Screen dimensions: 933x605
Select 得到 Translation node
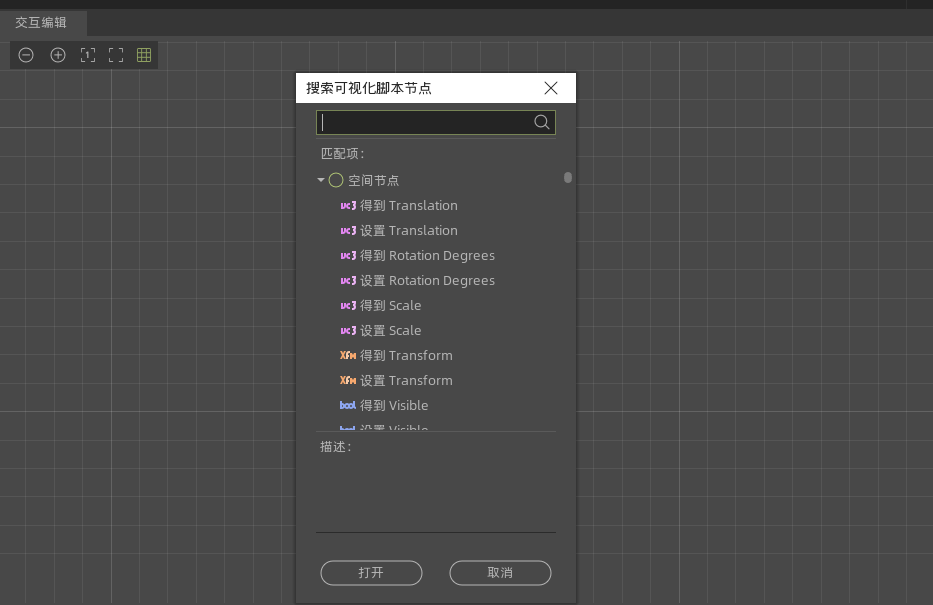408,206
